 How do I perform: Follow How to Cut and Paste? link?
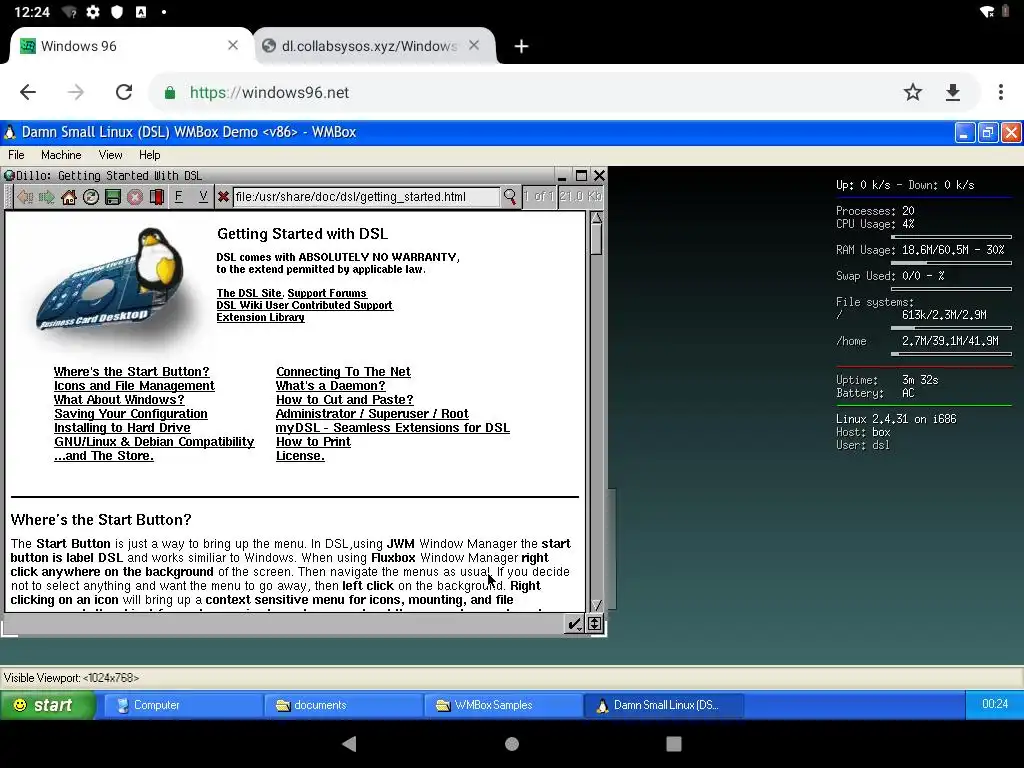coord(344,400)
